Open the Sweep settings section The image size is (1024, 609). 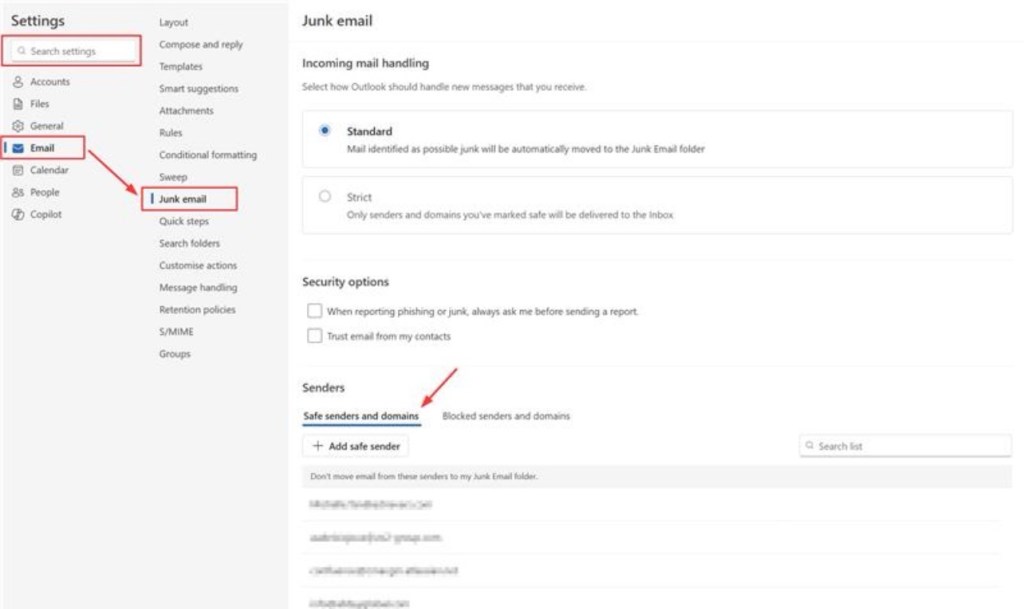[173, 177]
